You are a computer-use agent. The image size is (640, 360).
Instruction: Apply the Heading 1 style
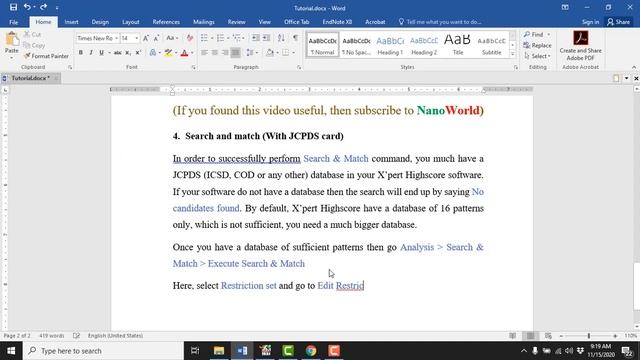(390, 45)
